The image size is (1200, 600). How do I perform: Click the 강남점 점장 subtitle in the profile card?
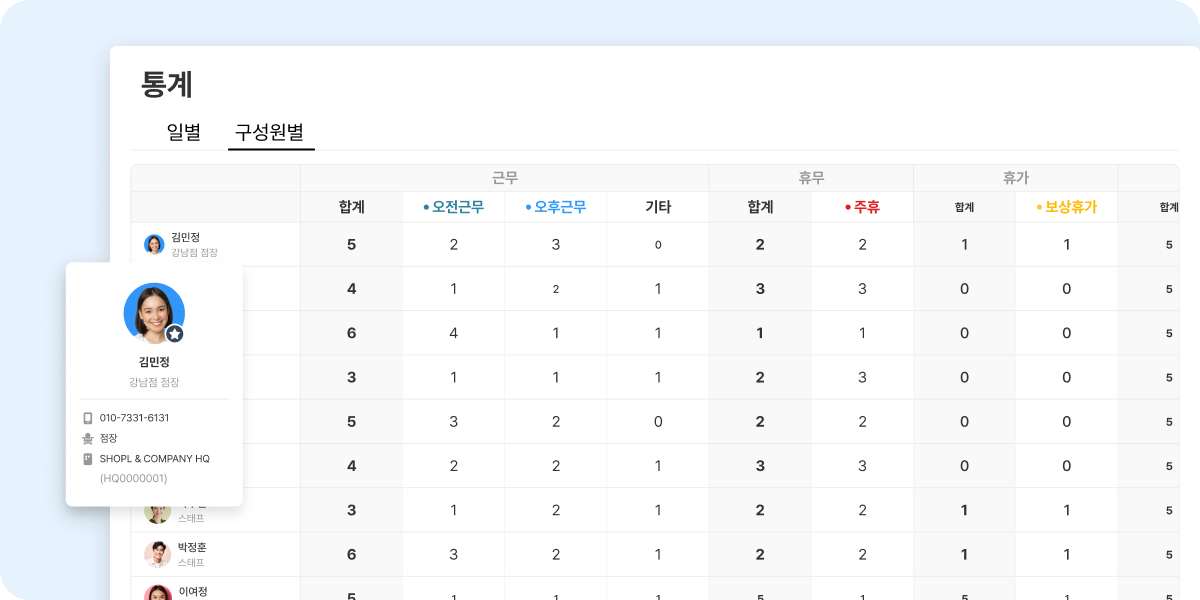click(x=154, y=382)
